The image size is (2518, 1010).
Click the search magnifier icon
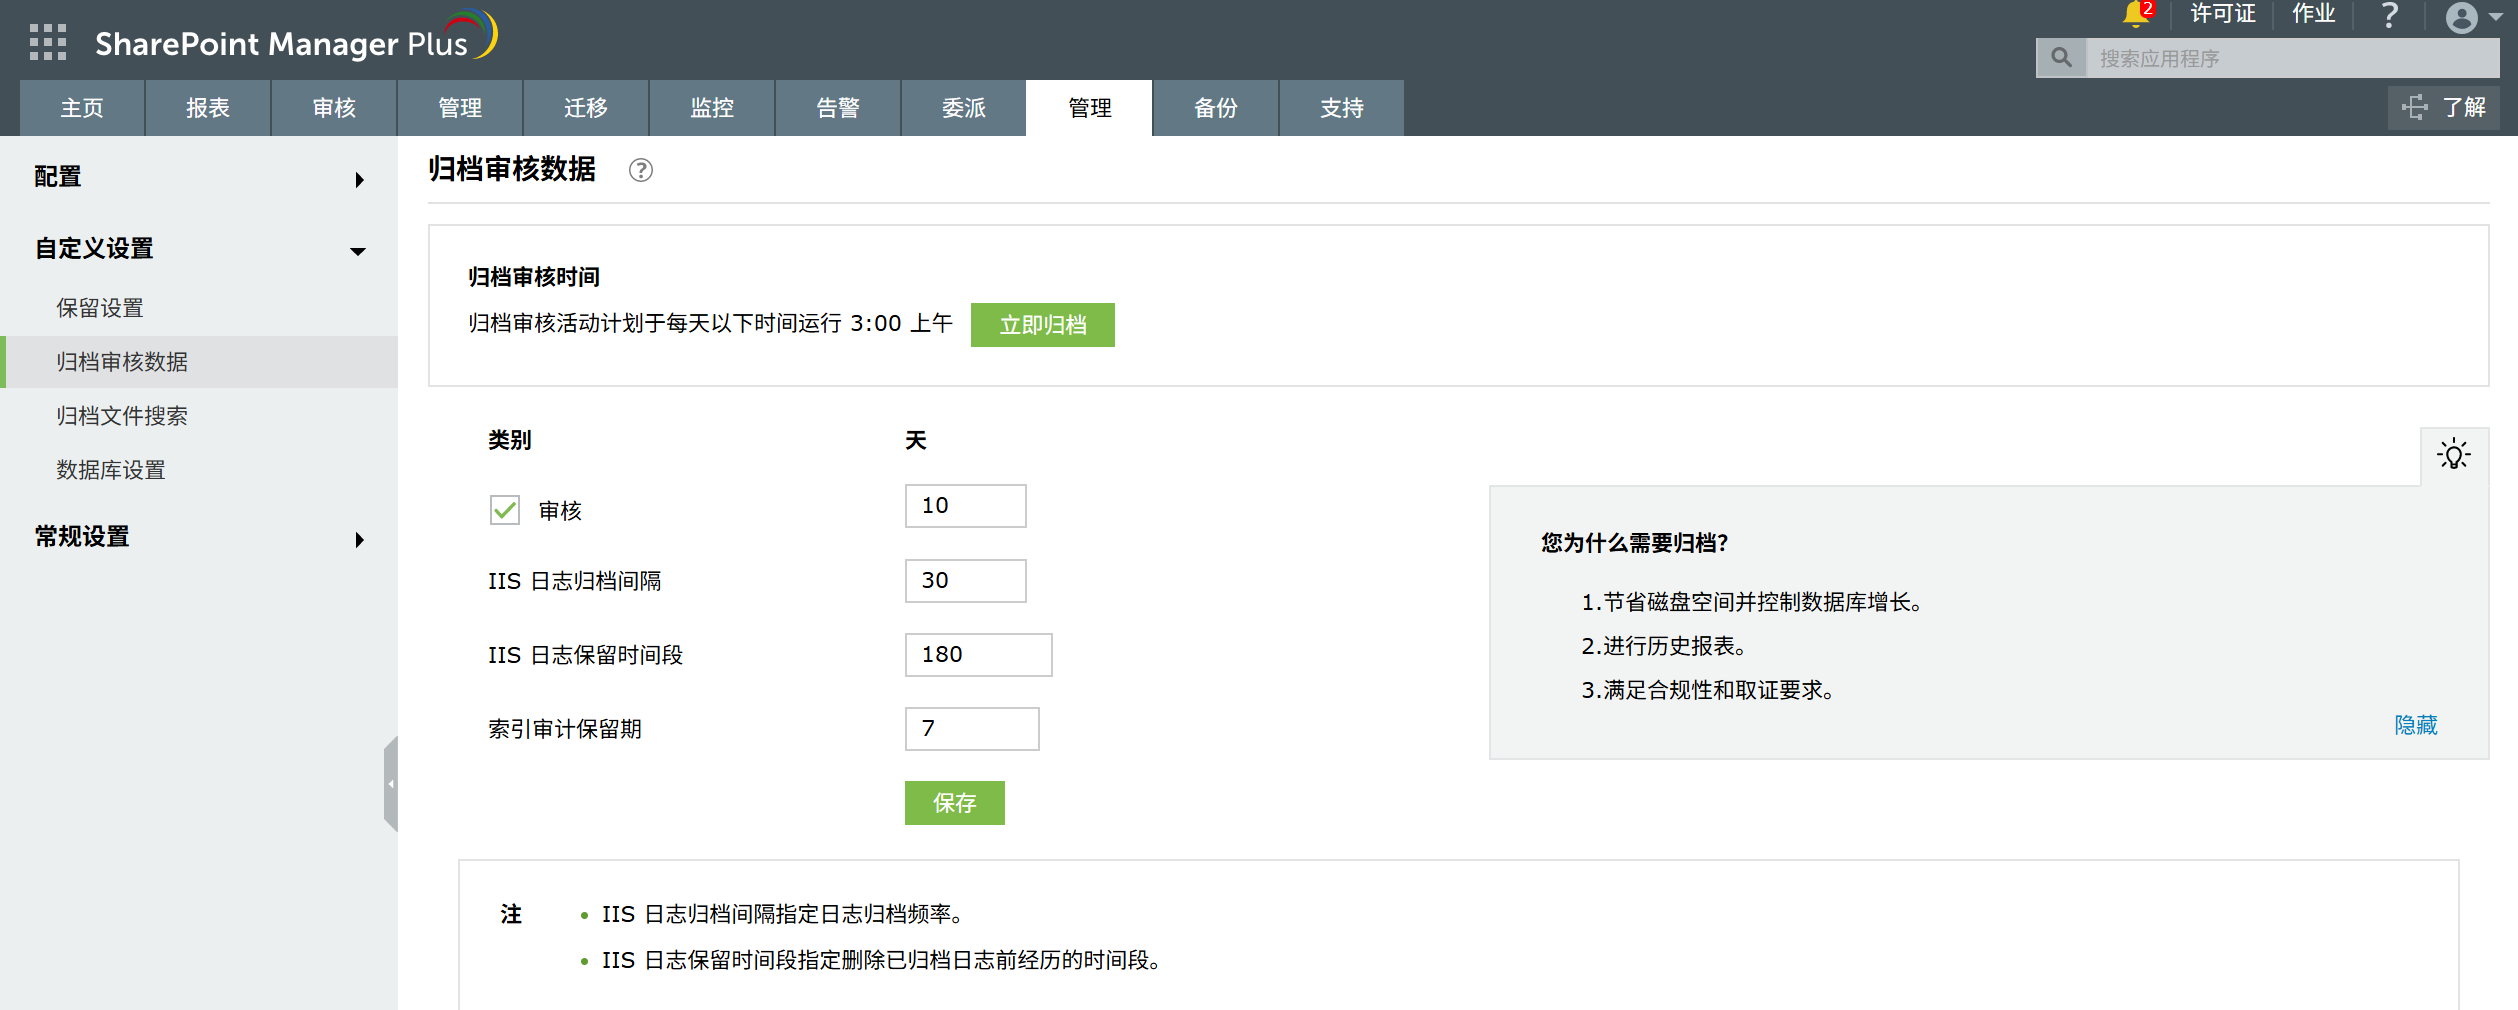point(2061,58)
